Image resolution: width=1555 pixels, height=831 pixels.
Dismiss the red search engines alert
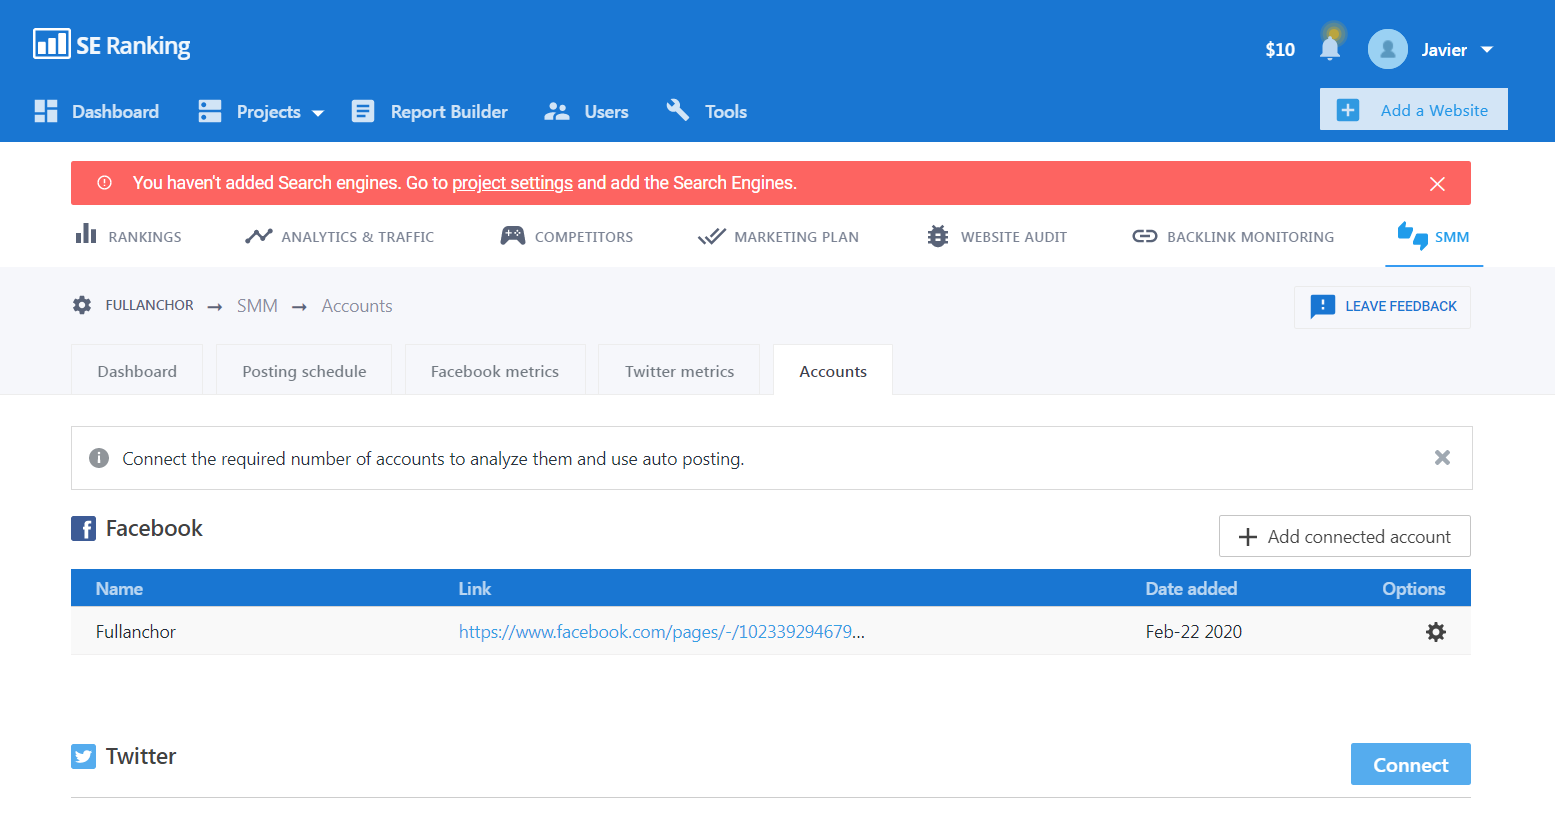[1437, 184]
